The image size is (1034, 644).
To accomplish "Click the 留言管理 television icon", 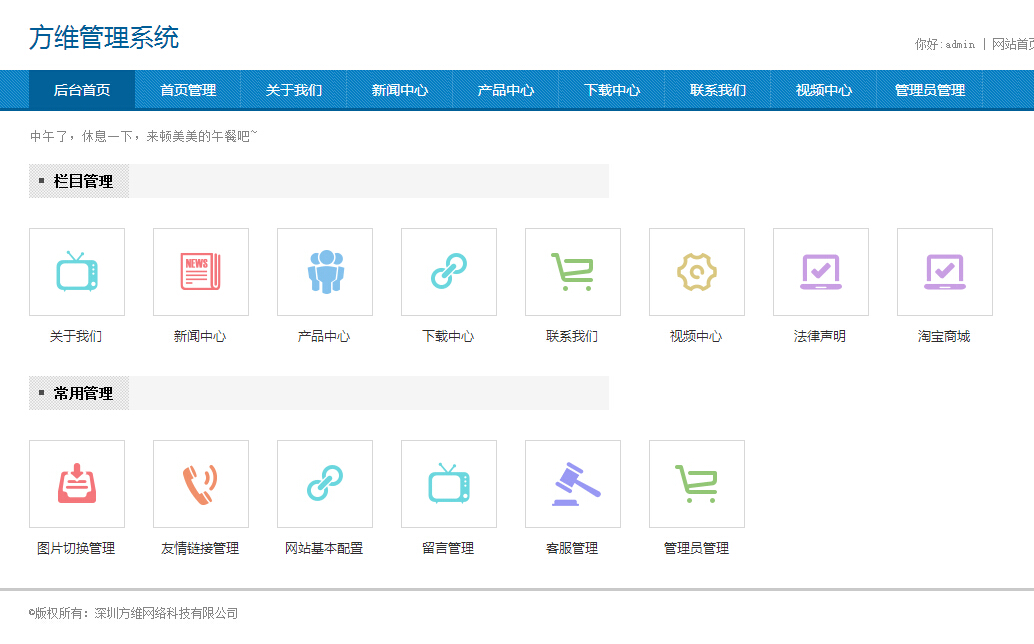I will [x=448, y=483].
